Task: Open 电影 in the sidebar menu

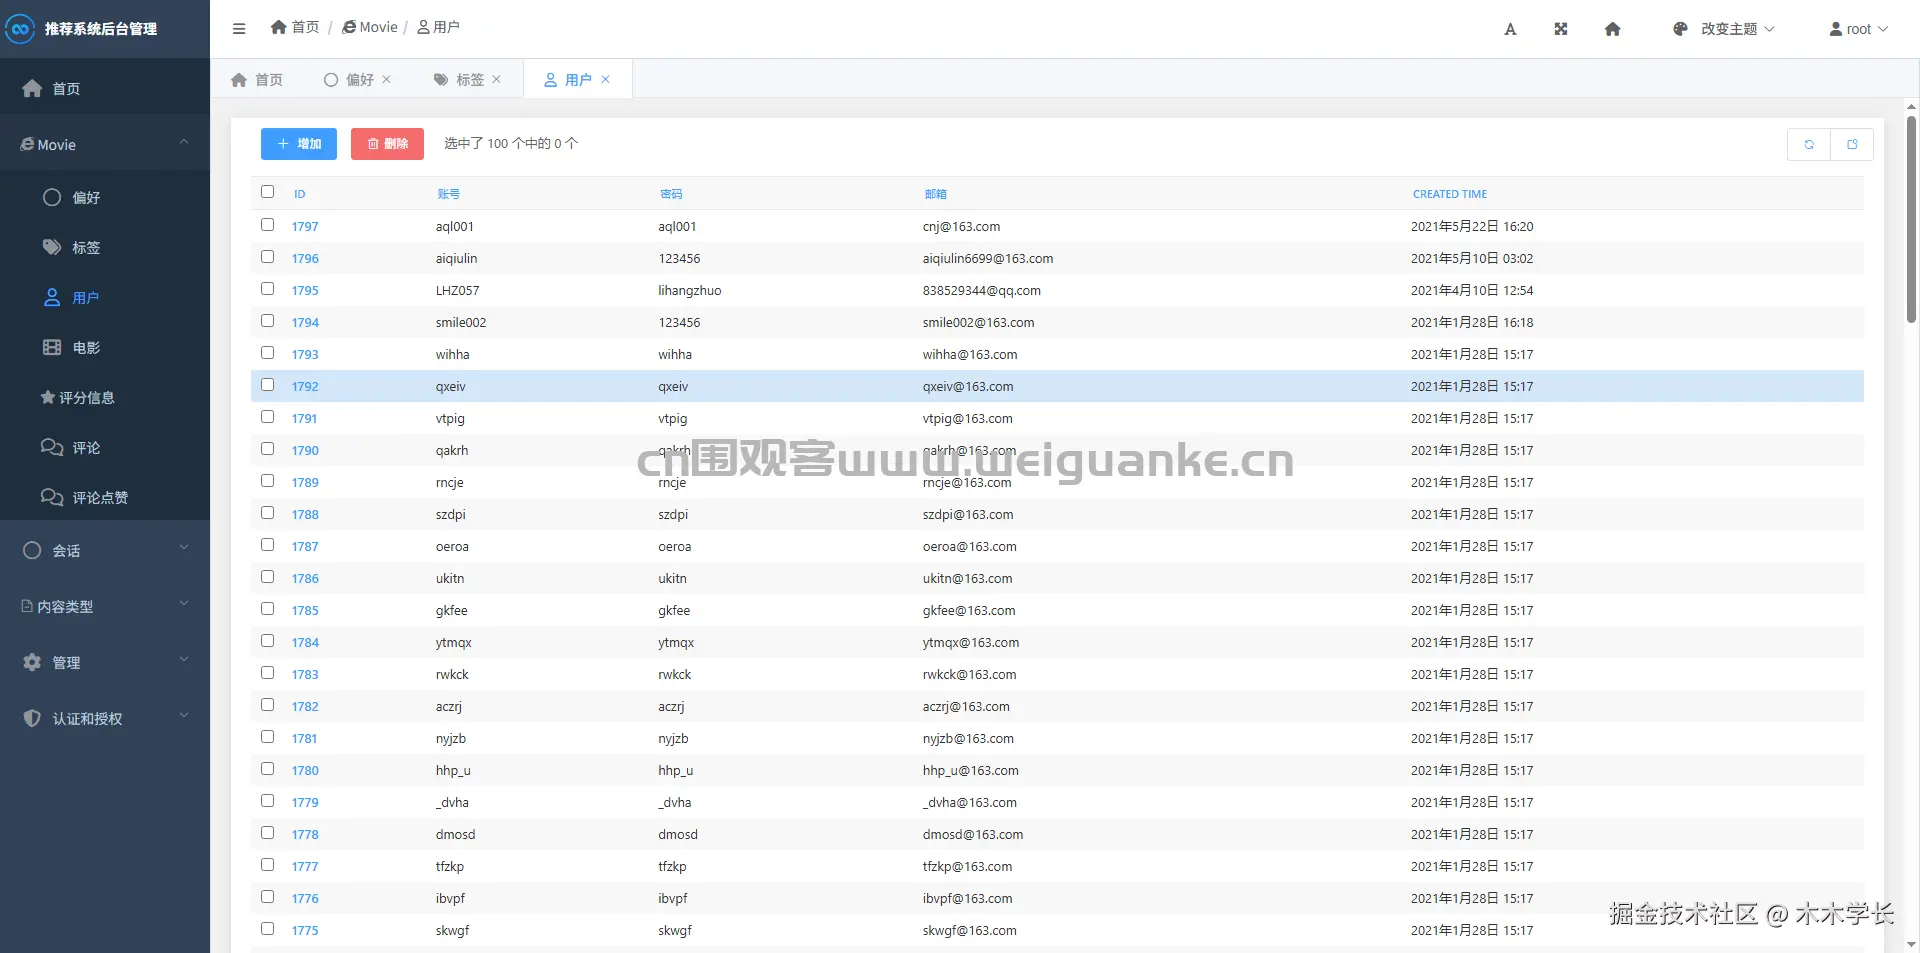Action: click(x=105, y=347)
